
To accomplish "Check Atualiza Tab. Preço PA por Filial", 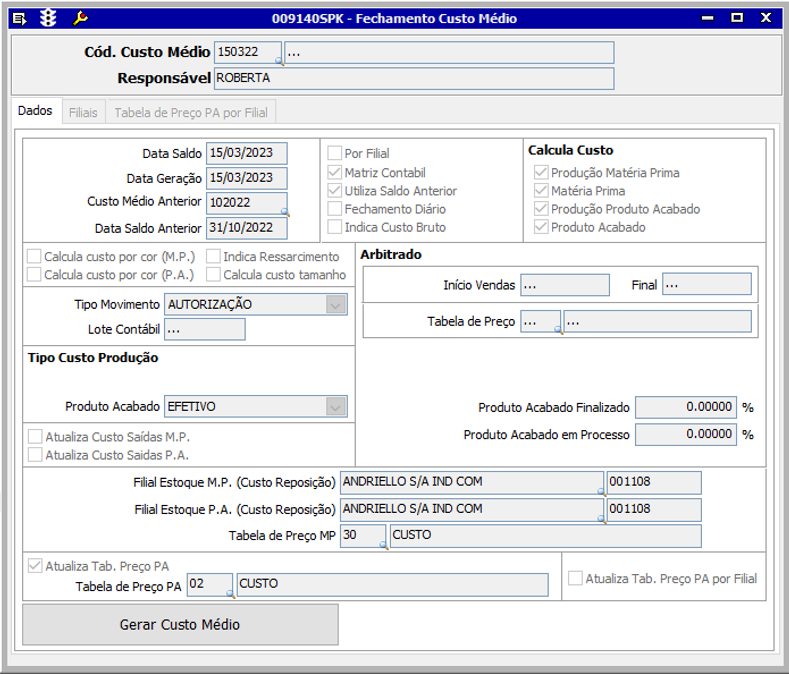I will click(x=575, y=578).
